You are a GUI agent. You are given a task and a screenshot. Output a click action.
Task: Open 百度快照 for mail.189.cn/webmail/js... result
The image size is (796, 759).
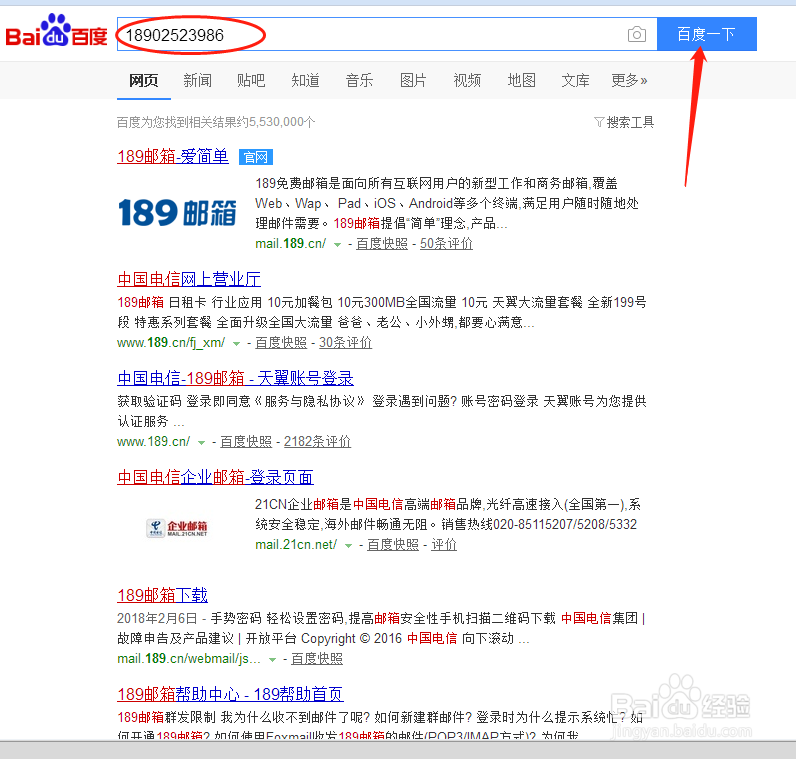pyautogui.click(x=317, y=659)
